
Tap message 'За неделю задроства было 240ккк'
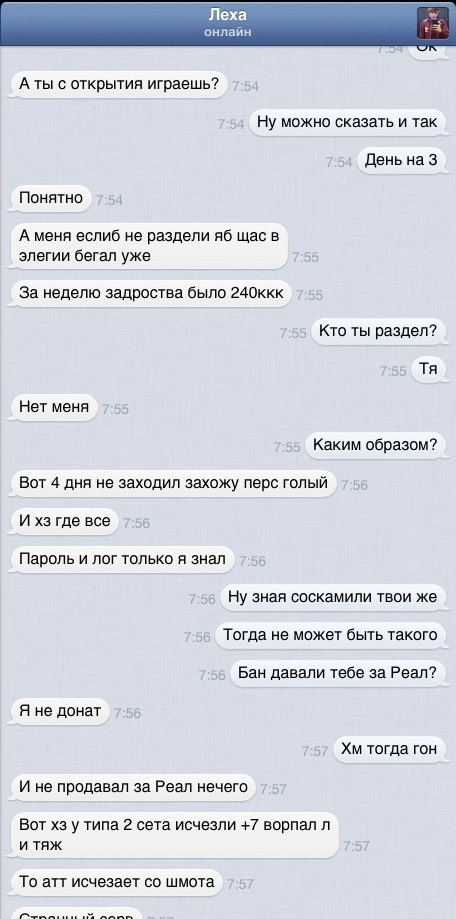click(x=151, y=292)
